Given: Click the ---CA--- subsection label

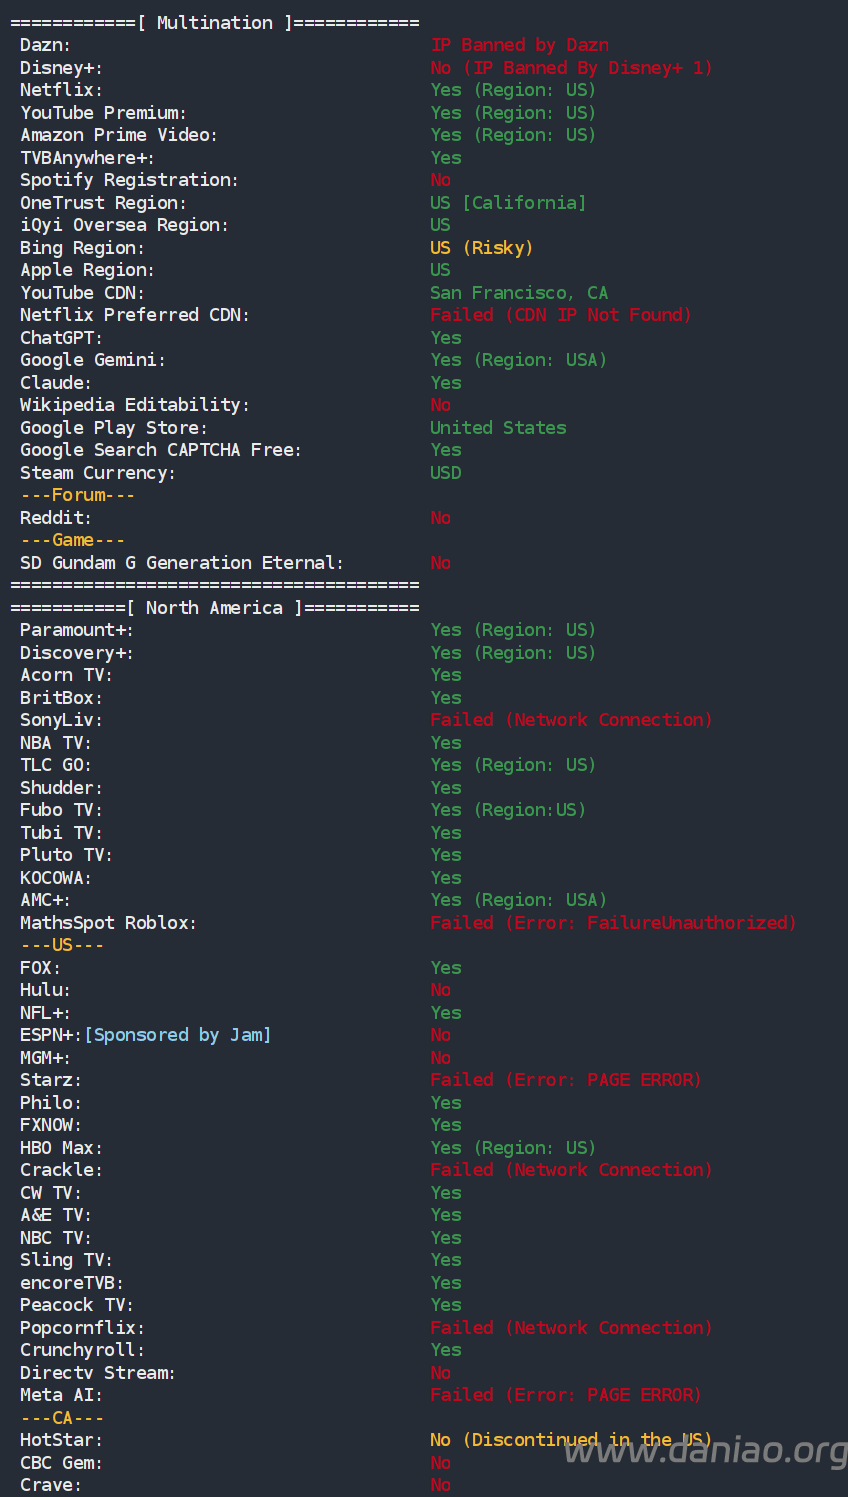Looking at the screenshot, I should tap(62, 1418).
